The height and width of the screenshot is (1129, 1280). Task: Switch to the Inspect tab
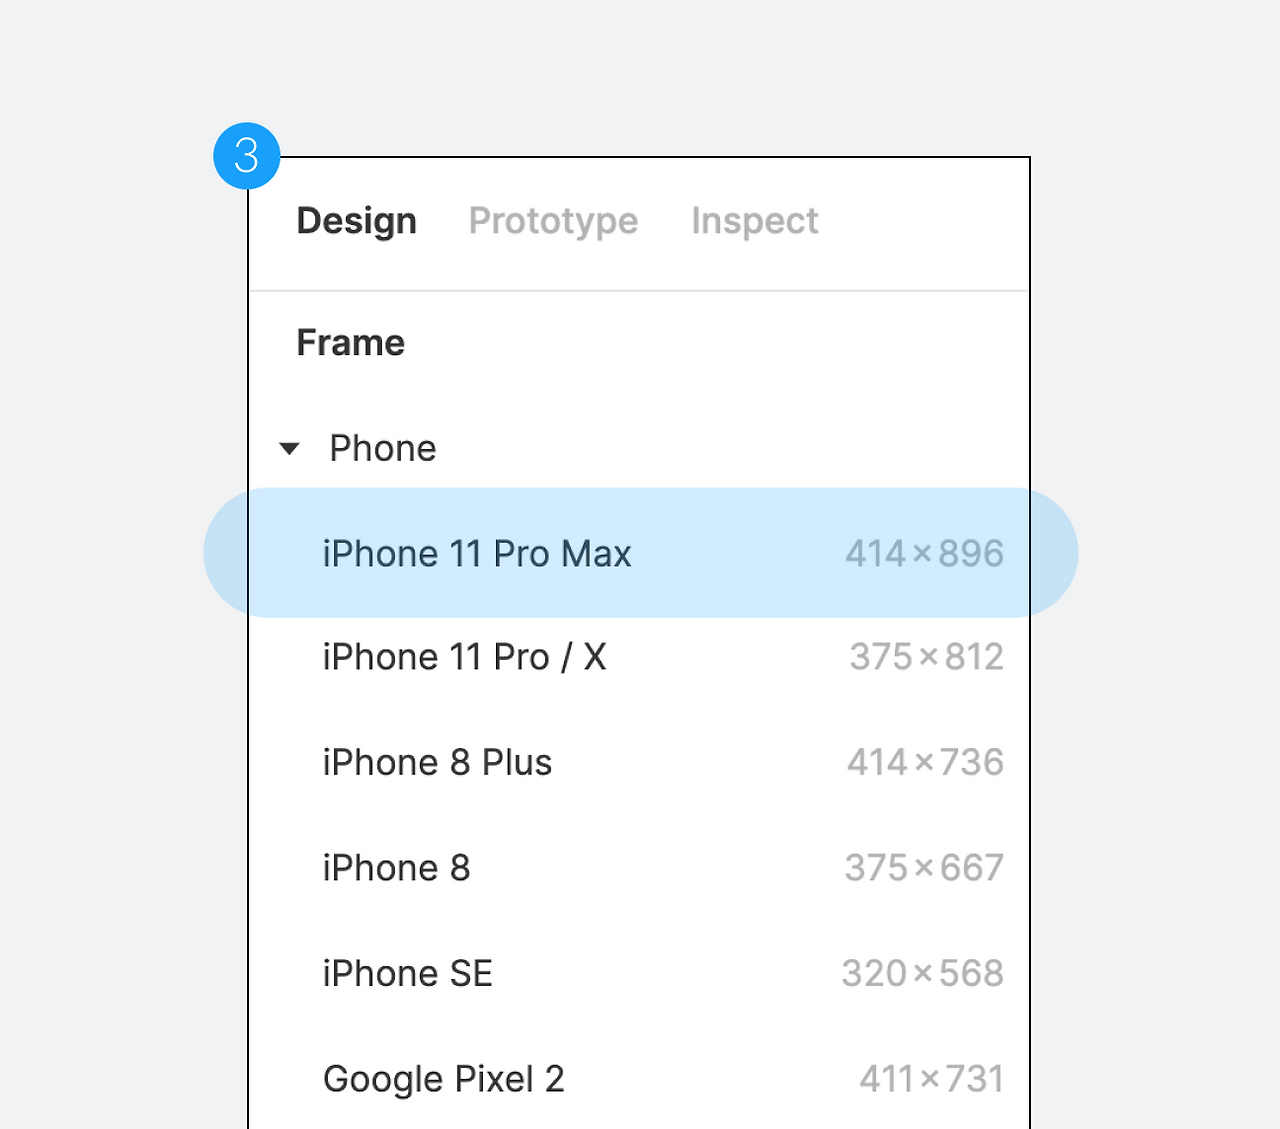(755, 221)
